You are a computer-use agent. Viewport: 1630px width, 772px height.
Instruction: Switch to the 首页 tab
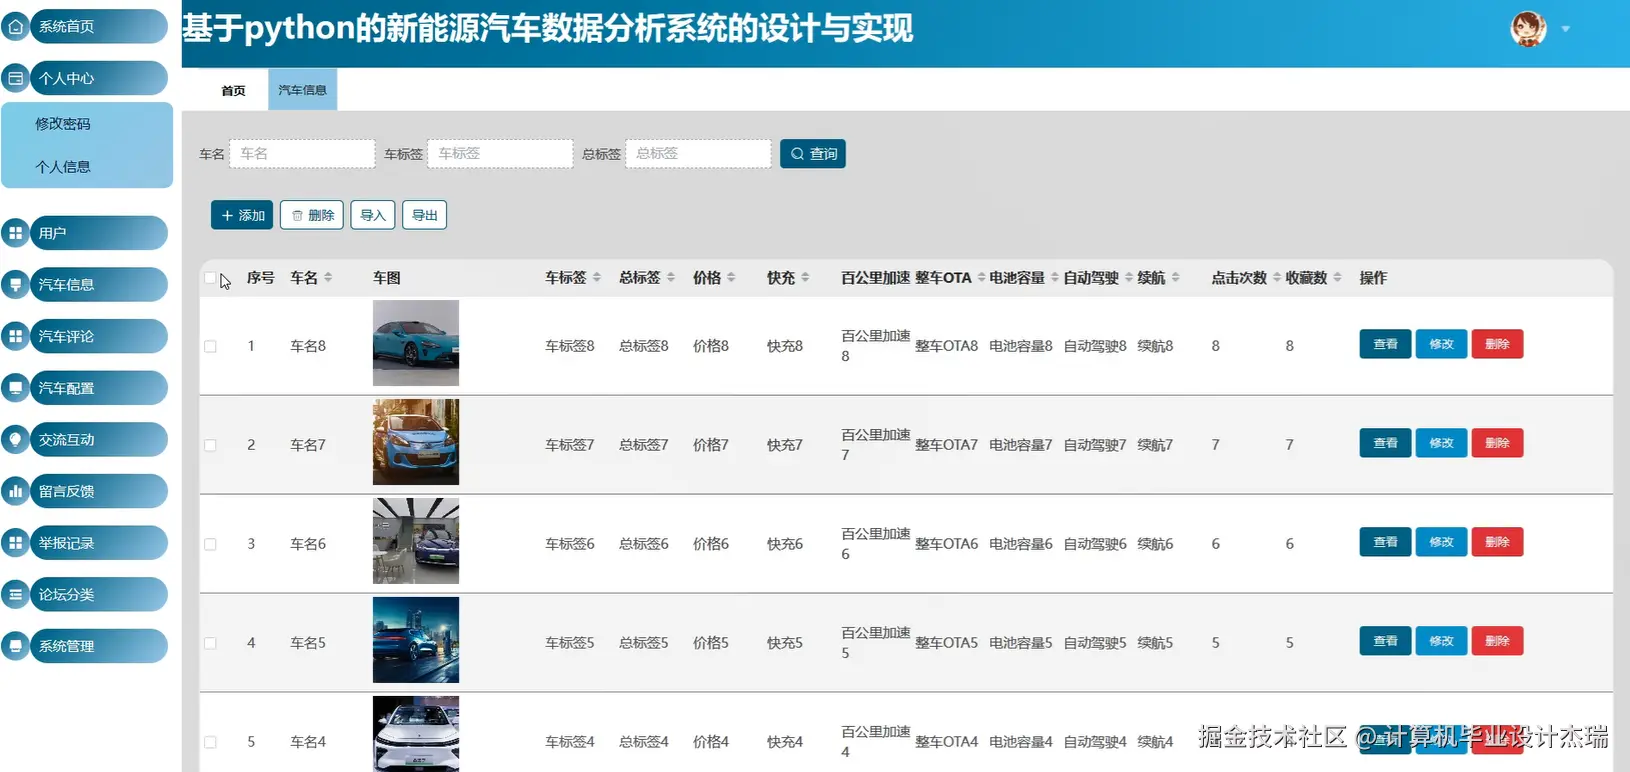pos(233,90)
